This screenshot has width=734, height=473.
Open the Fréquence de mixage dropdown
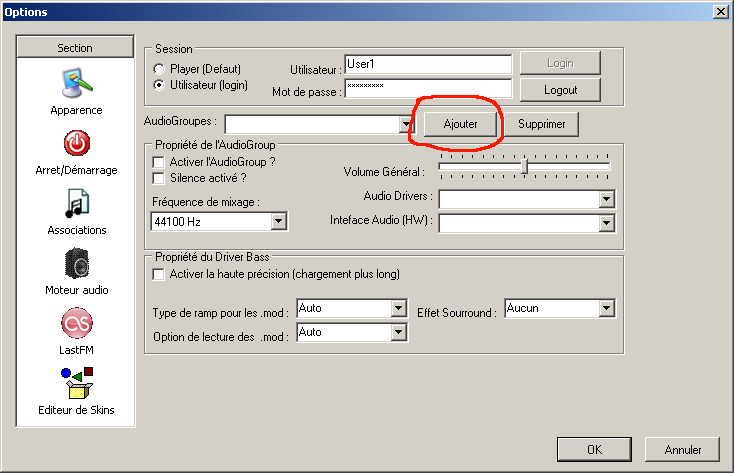279,221
